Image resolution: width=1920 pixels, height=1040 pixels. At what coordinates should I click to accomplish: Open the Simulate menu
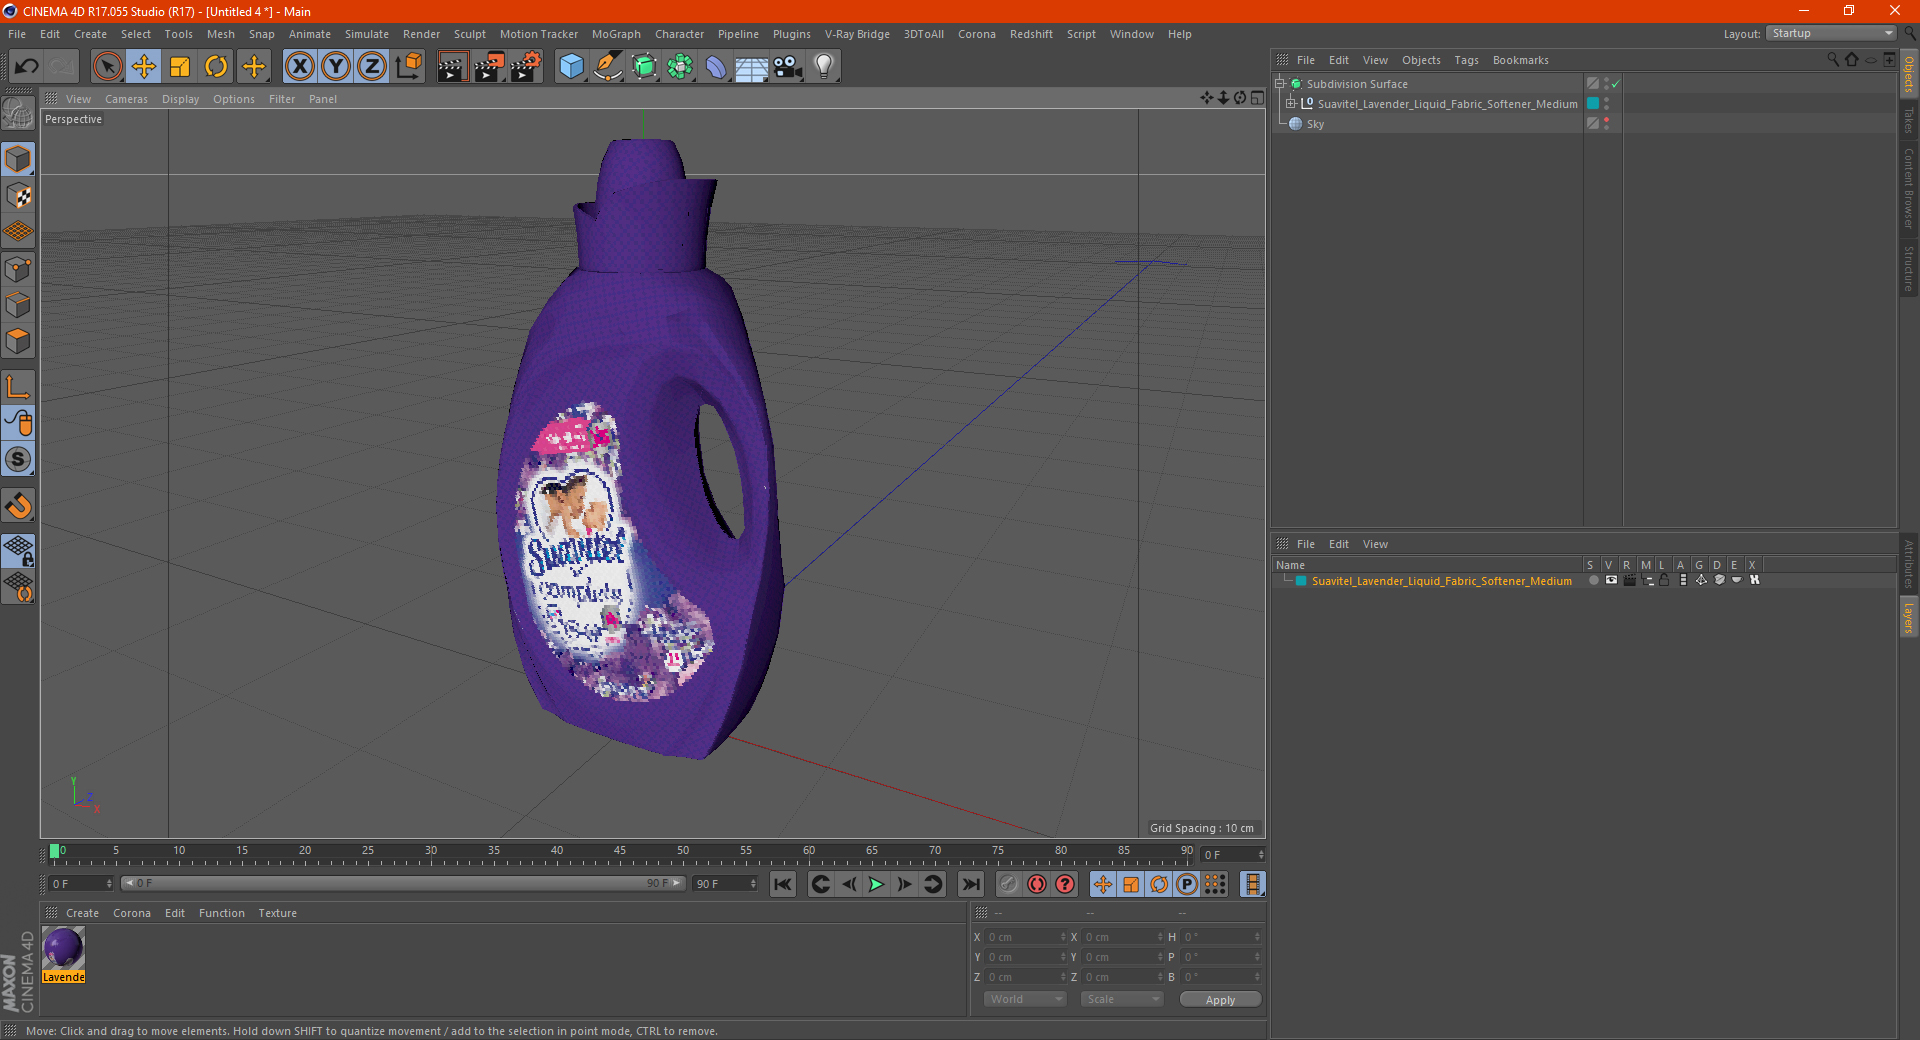click(x=366, y=34)
